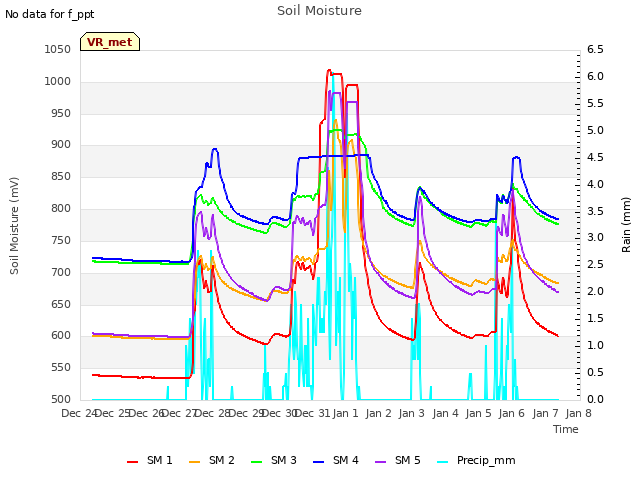Click the SM 5 legend entry
This screenshot has width=640, height=480.
tap(398, 460)
